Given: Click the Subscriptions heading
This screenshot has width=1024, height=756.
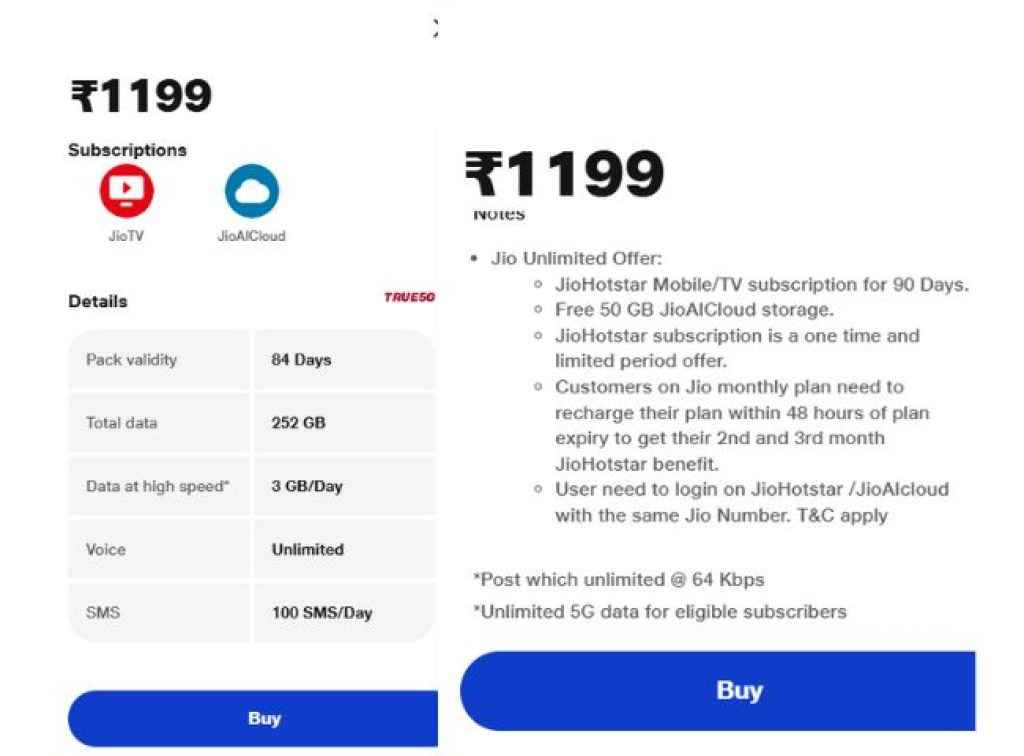Looking at the screenshot, I should click(x=127, y=149).
